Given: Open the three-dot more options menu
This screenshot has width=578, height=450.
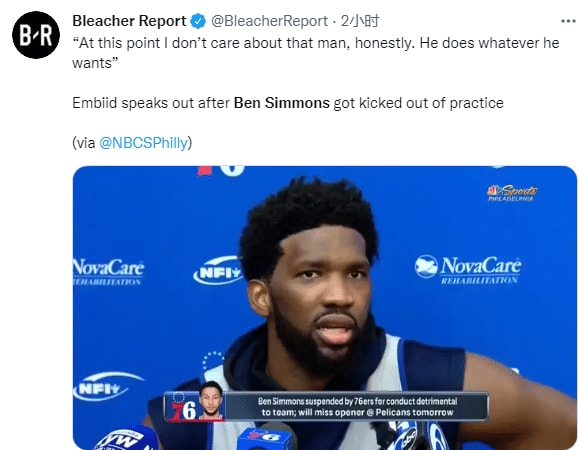Looking at the screenshot, I should [x=568, y=21].
